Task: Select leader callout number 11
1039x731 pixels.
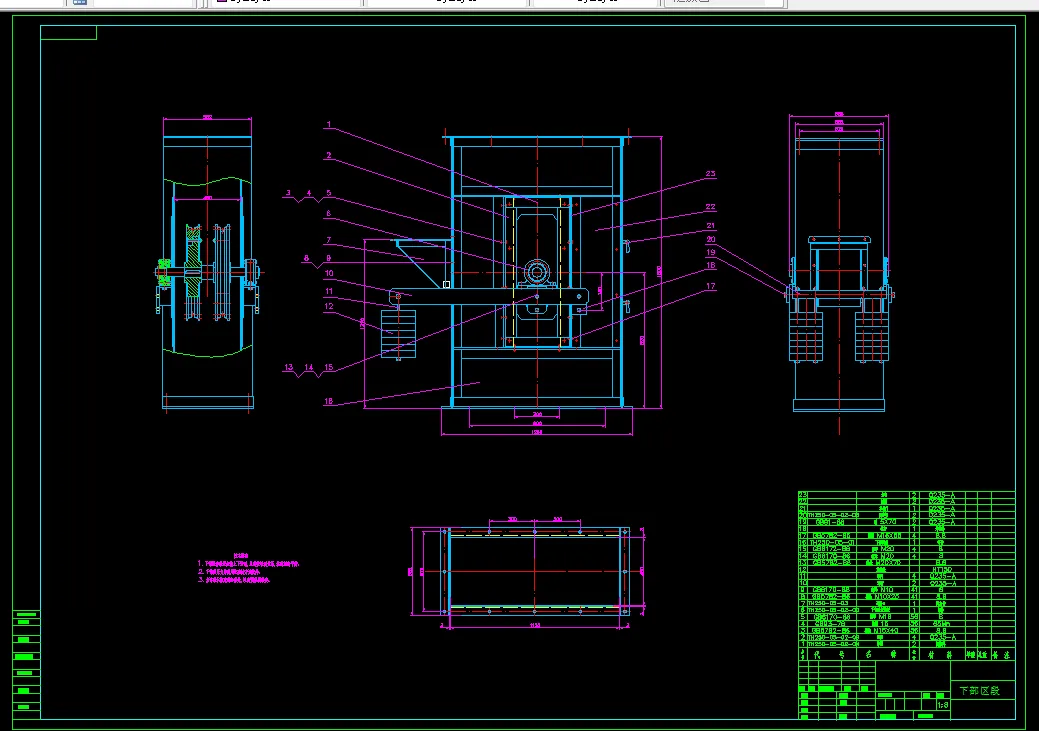Action: [329, 291]
